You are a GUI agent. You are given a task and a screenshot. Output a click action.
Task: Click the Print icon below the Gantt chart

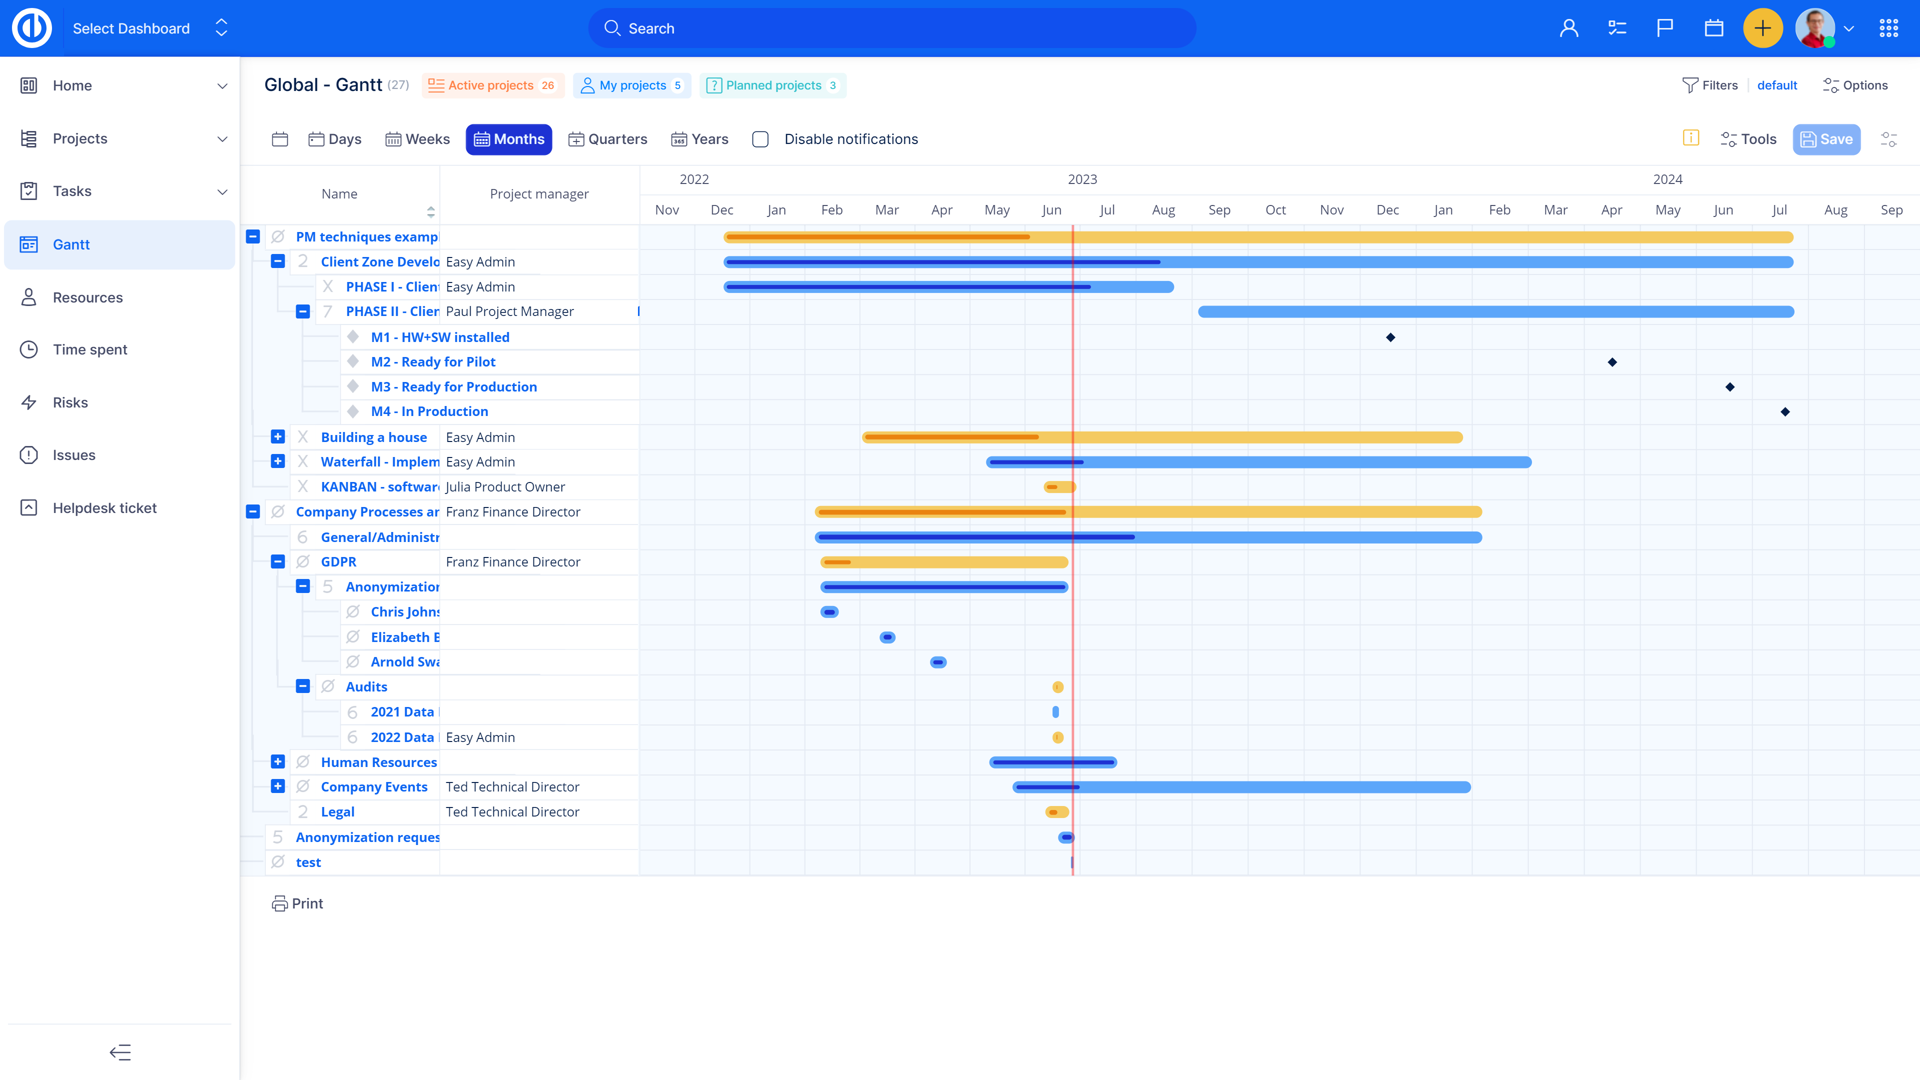[279, 903]
